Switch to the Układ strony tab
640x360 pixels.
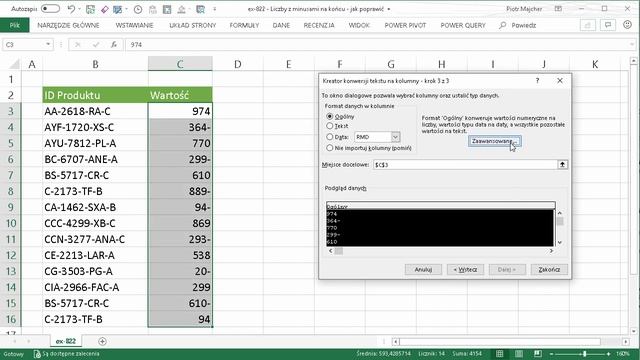coord(193,25)
